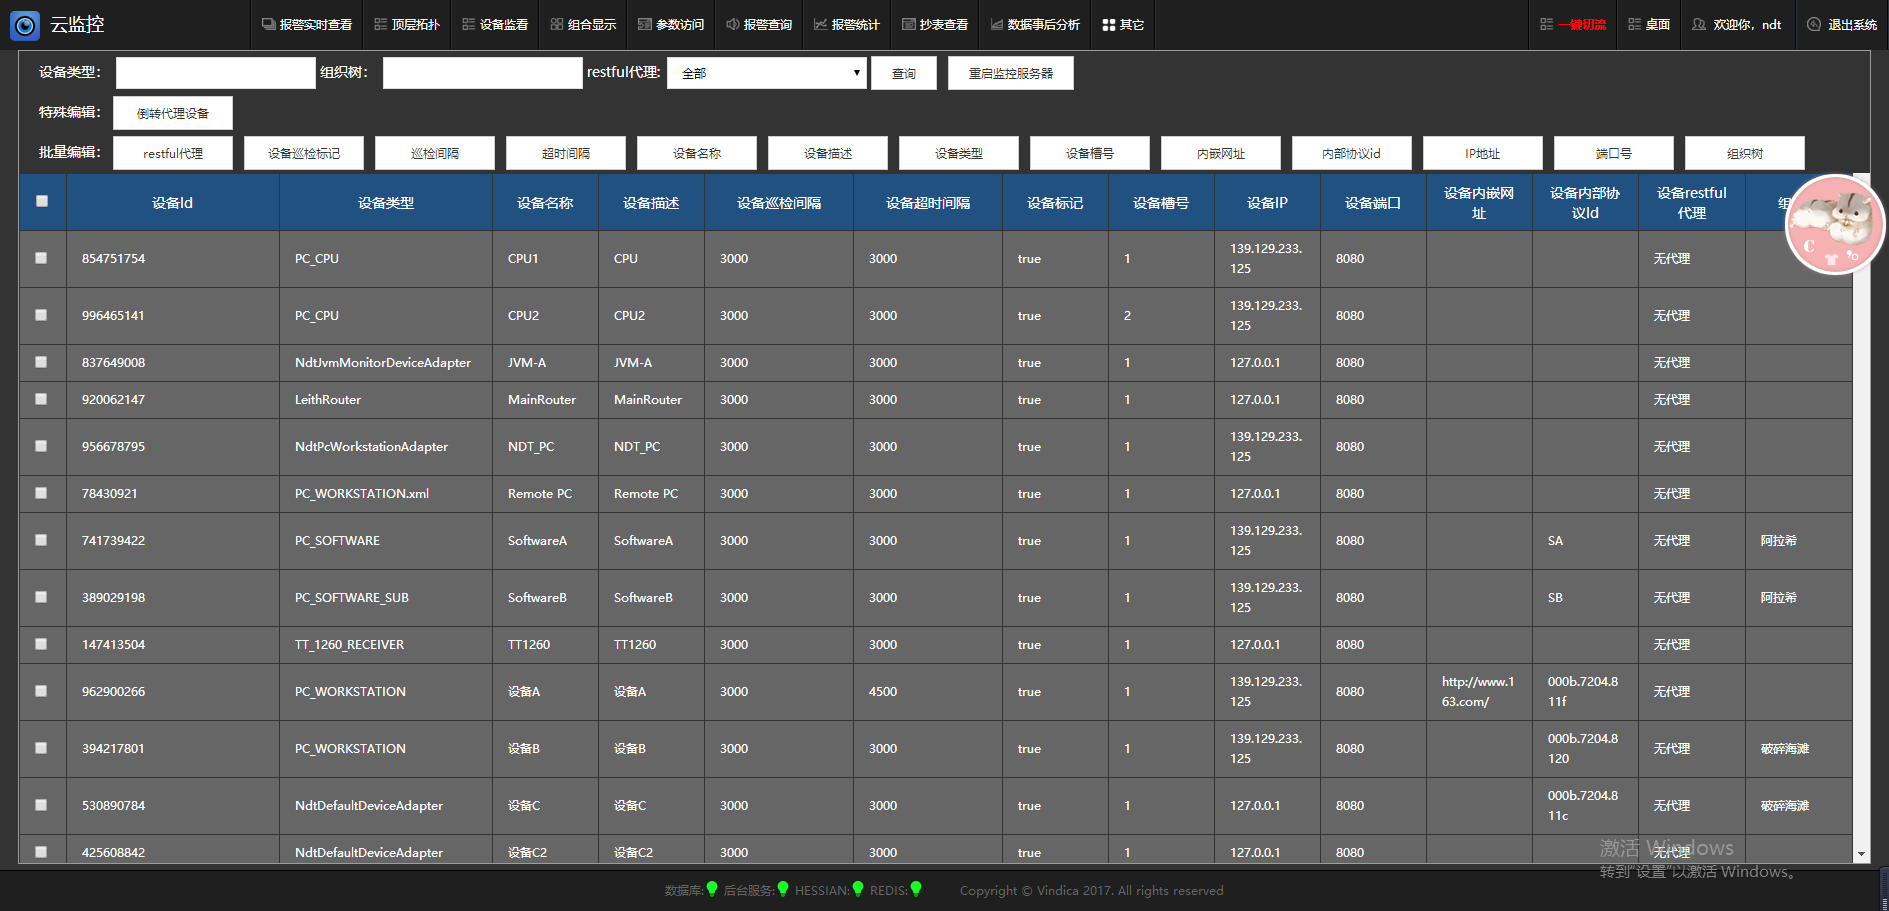Click the red 一键切流 shortcut

[x=1573, y=25]
